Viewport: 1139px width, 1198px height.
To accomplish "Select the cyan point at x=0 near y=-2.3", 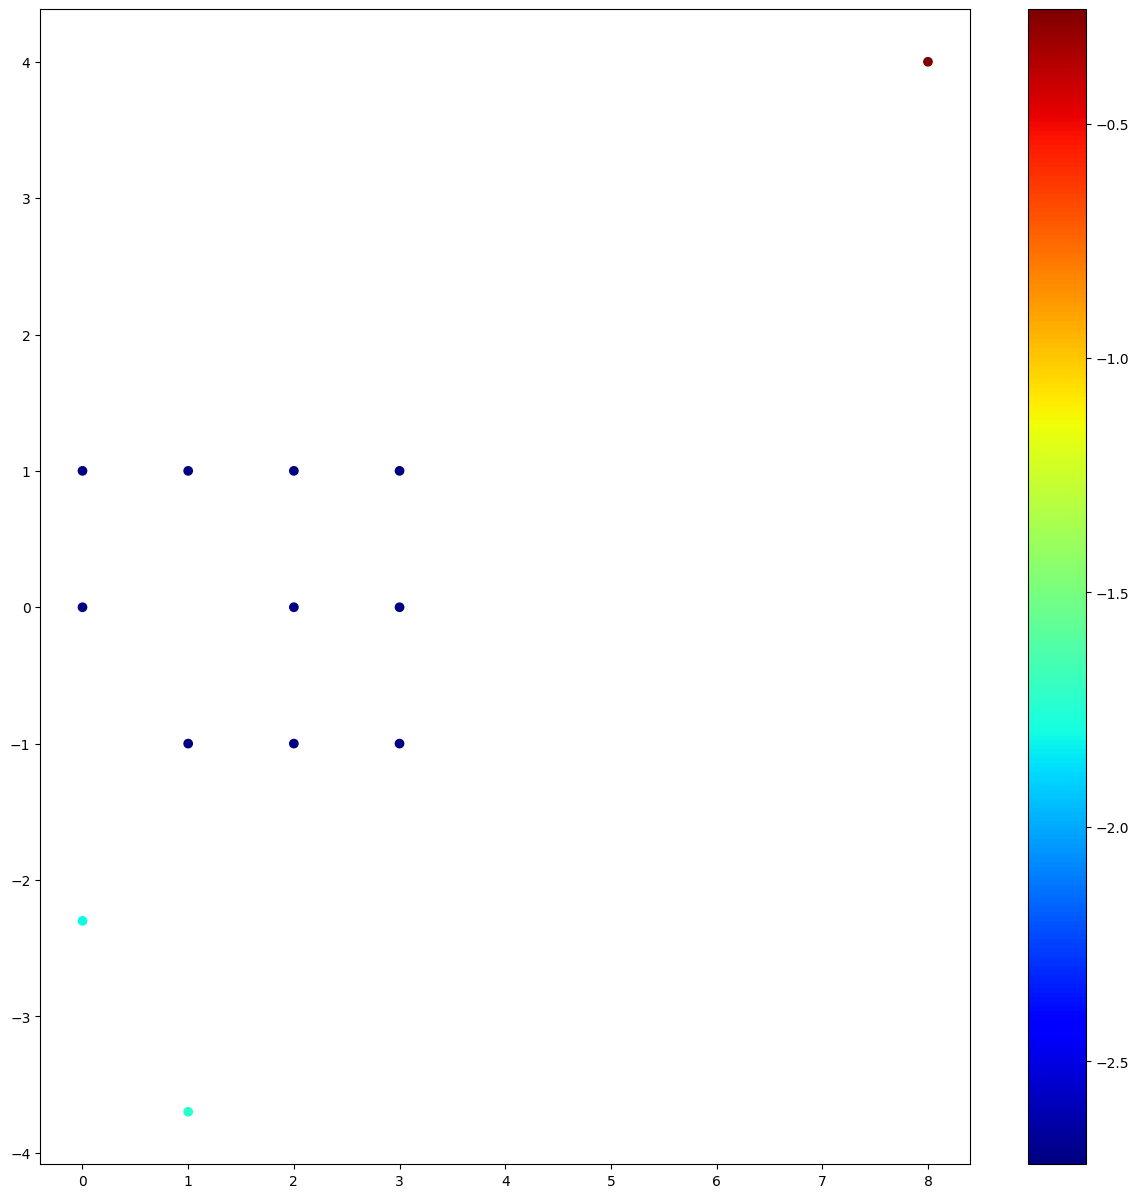I will coord(83,921).
